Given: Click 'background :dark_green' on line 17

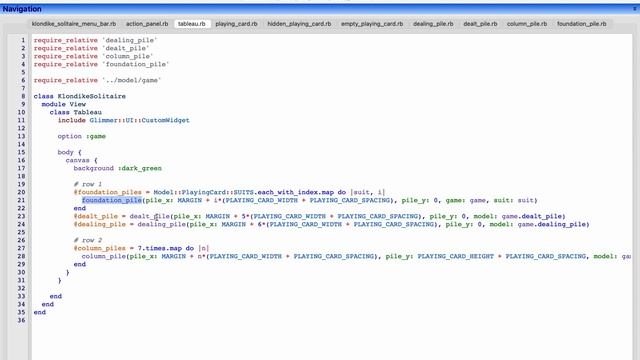Looking at the screenshot, I should pos(118,168).
